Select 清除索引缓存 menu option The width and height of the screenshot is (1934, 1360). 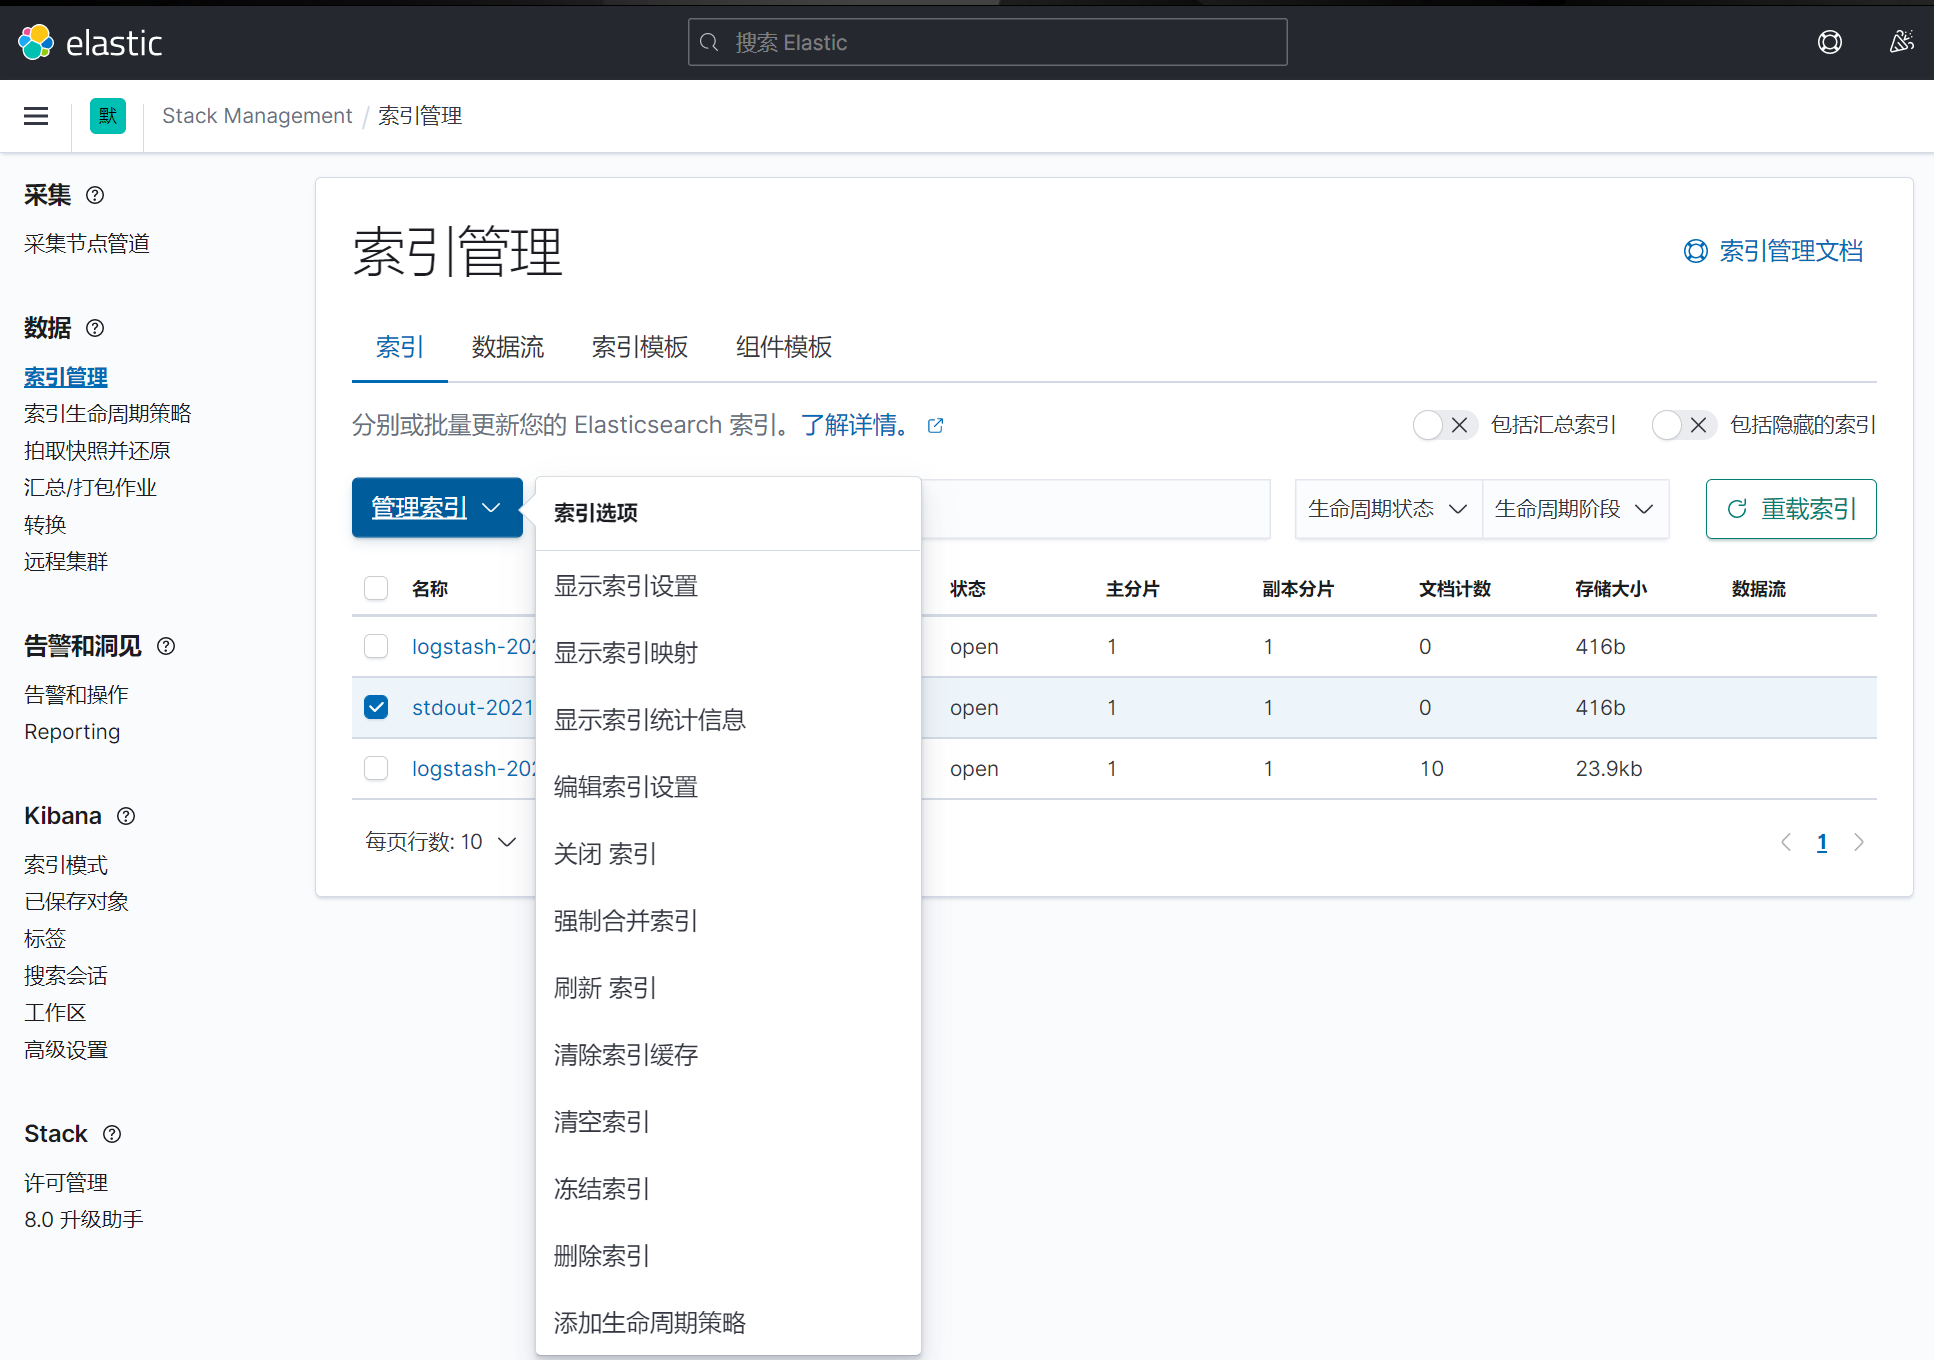coord(728,1055)
